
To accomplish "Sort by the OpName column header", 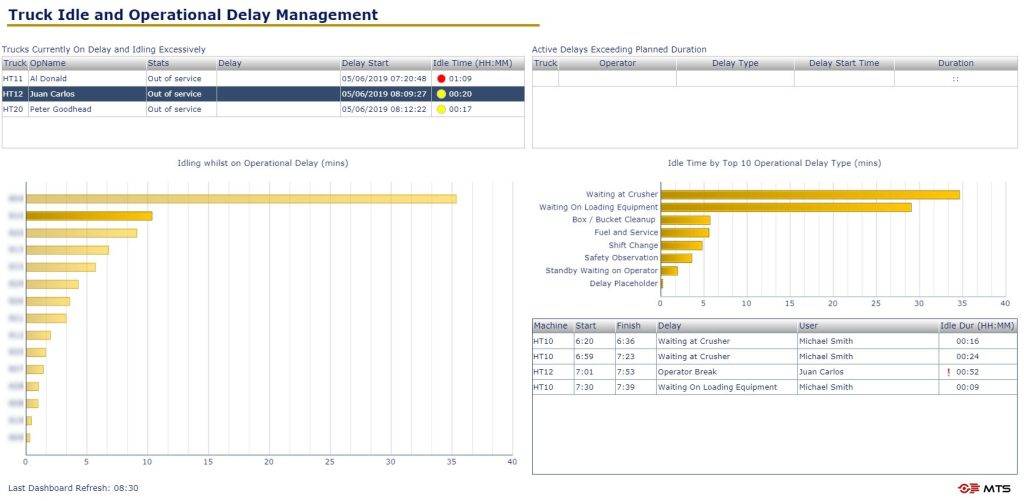I will pyautogui.click(x=86, y=63).
